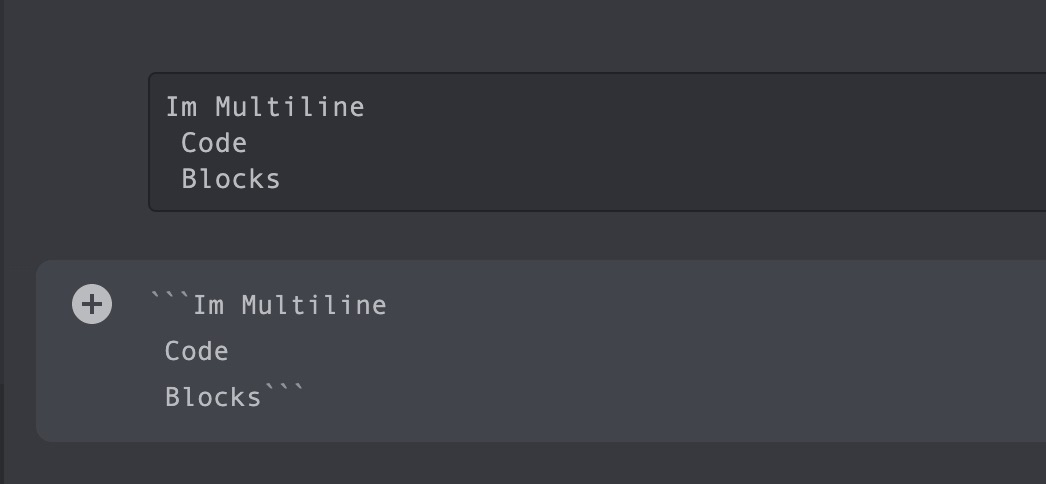Click the word "Im" in message input
The height and width of the screenshot is (484, 1046).
click(208, 305)
